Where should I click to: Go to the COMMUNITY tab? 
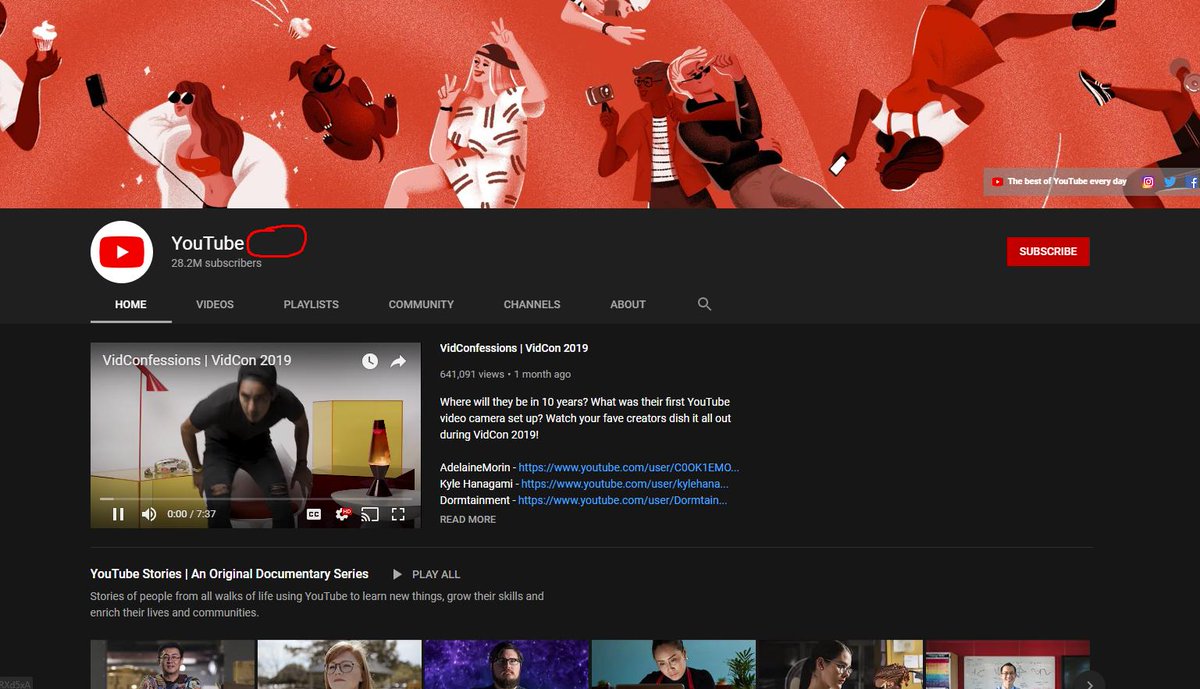[x=421, y=304]
